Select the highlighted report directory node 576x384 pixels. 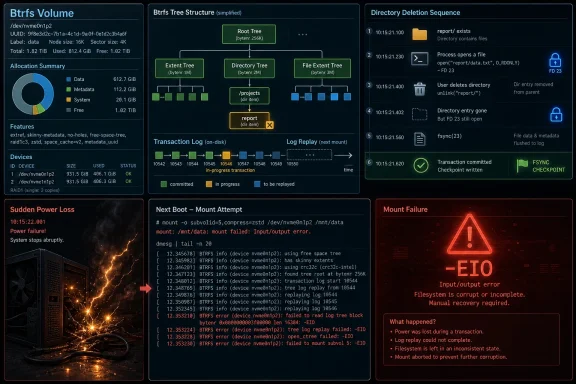click(x=249, y=121)
